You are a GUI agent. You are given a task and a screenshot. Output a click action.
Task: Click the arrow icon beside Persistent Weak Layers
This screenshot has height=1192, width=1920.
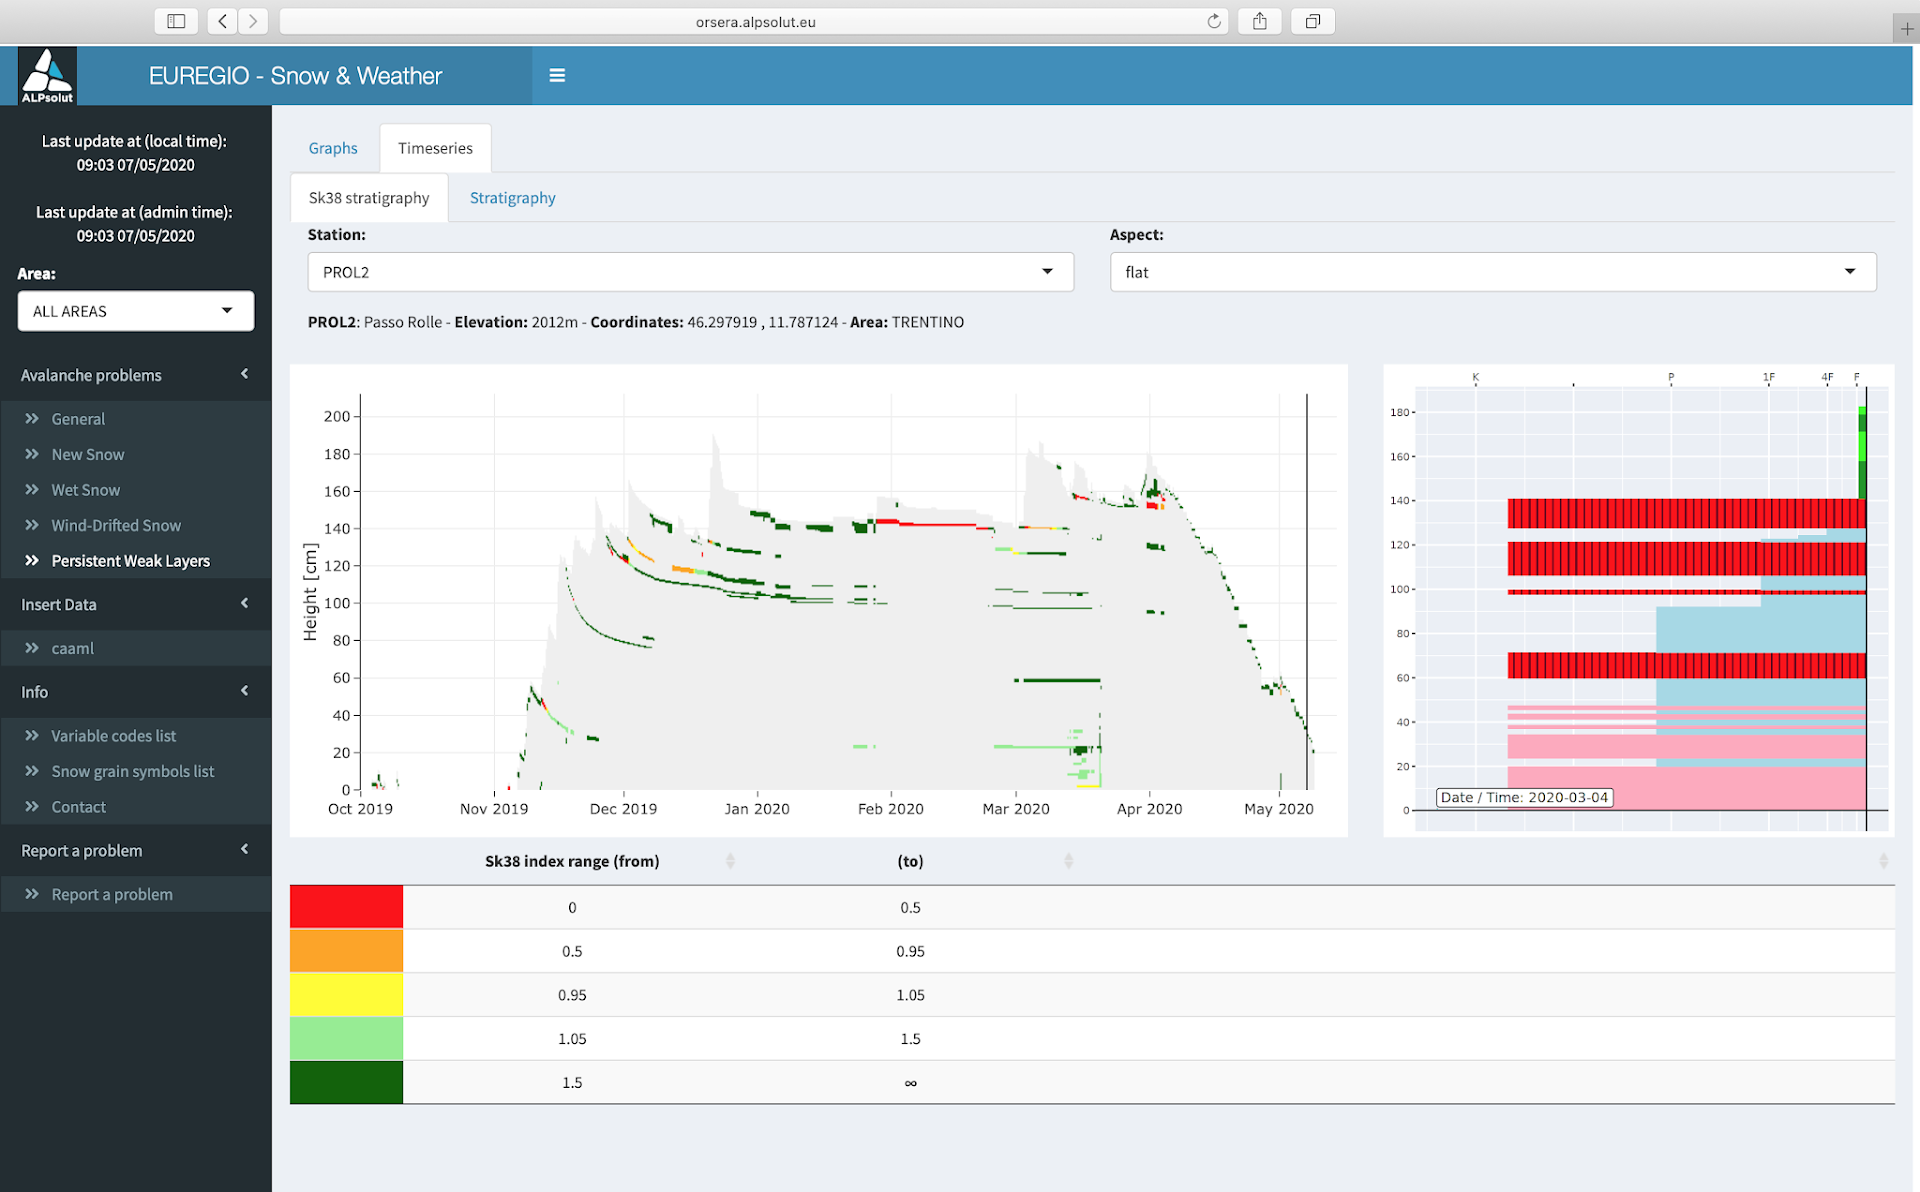click(x=32, y=560)
